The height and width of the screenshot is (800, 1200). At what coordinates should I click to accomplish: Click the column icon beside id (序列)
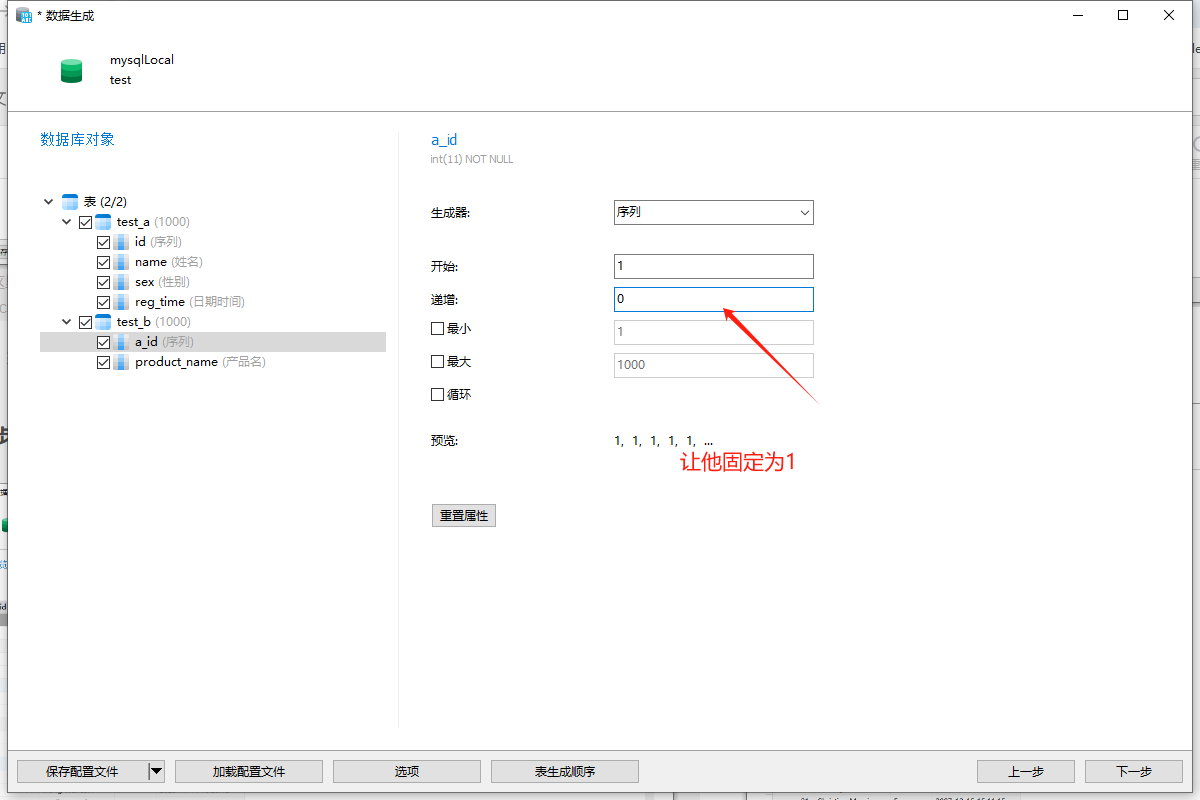tap(121, 242)
